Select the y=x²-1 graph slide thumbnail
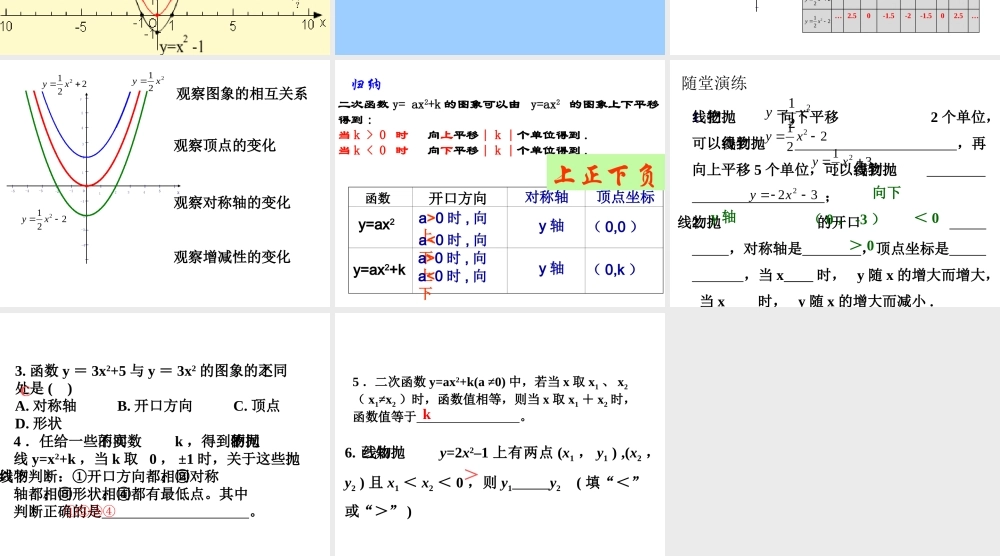 pos(165,27)
